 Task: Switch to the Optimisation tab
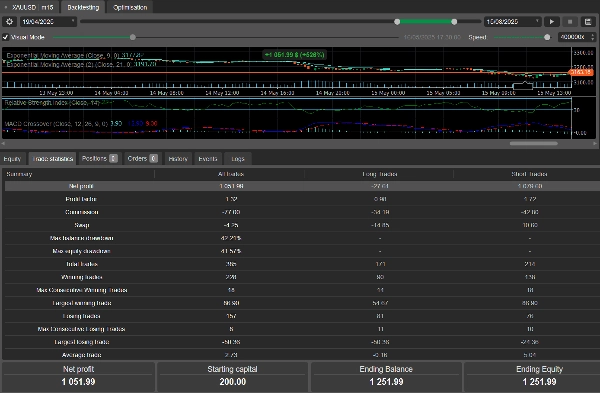click(x=130, y=7)
